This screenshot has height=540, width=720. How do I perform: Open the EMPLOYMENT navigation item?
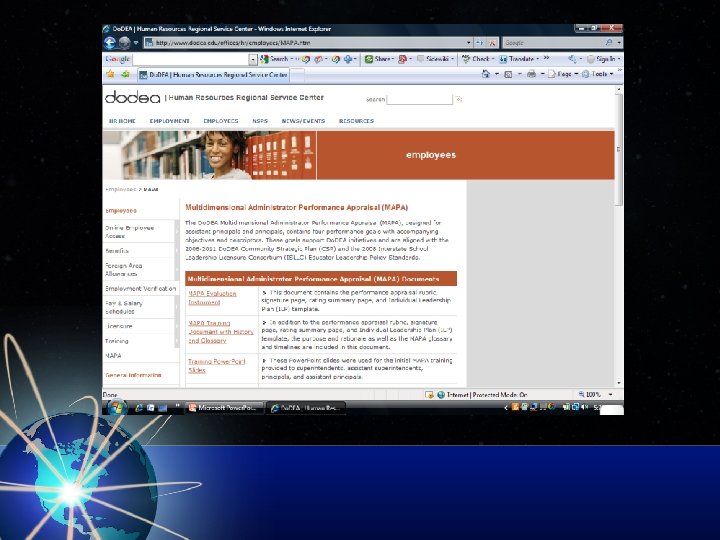169,121
